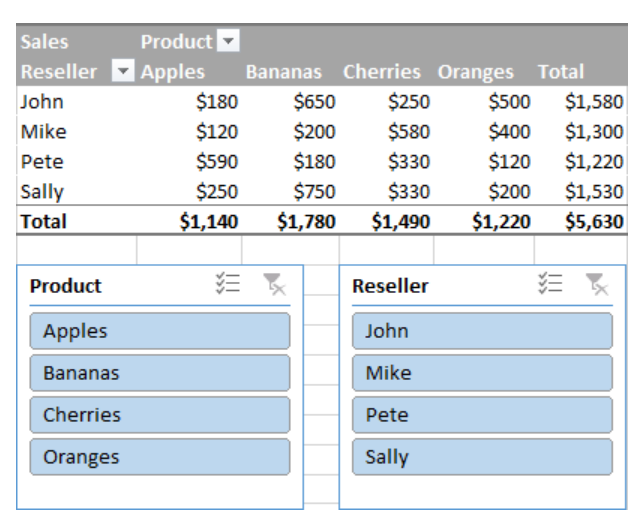Select Oranges in Product slicer
The width and height of the screenshot is (631, 517).
coord(160,457)
